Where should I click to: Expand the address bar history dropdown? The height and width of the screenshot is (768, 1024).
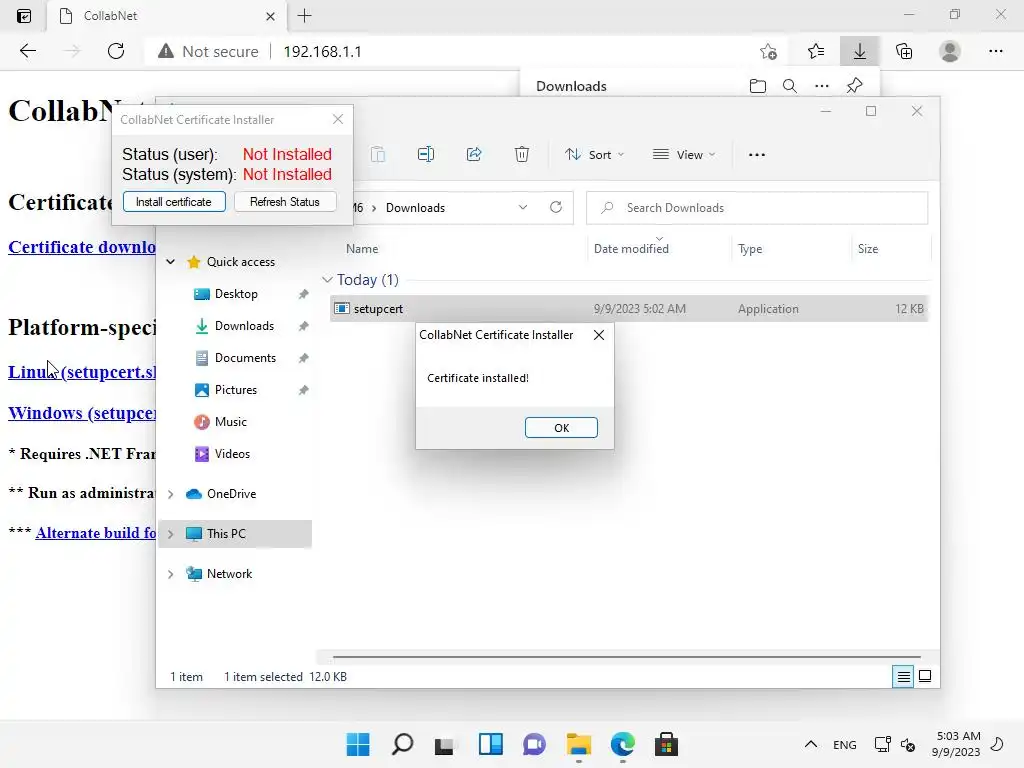tap(523, 208)
